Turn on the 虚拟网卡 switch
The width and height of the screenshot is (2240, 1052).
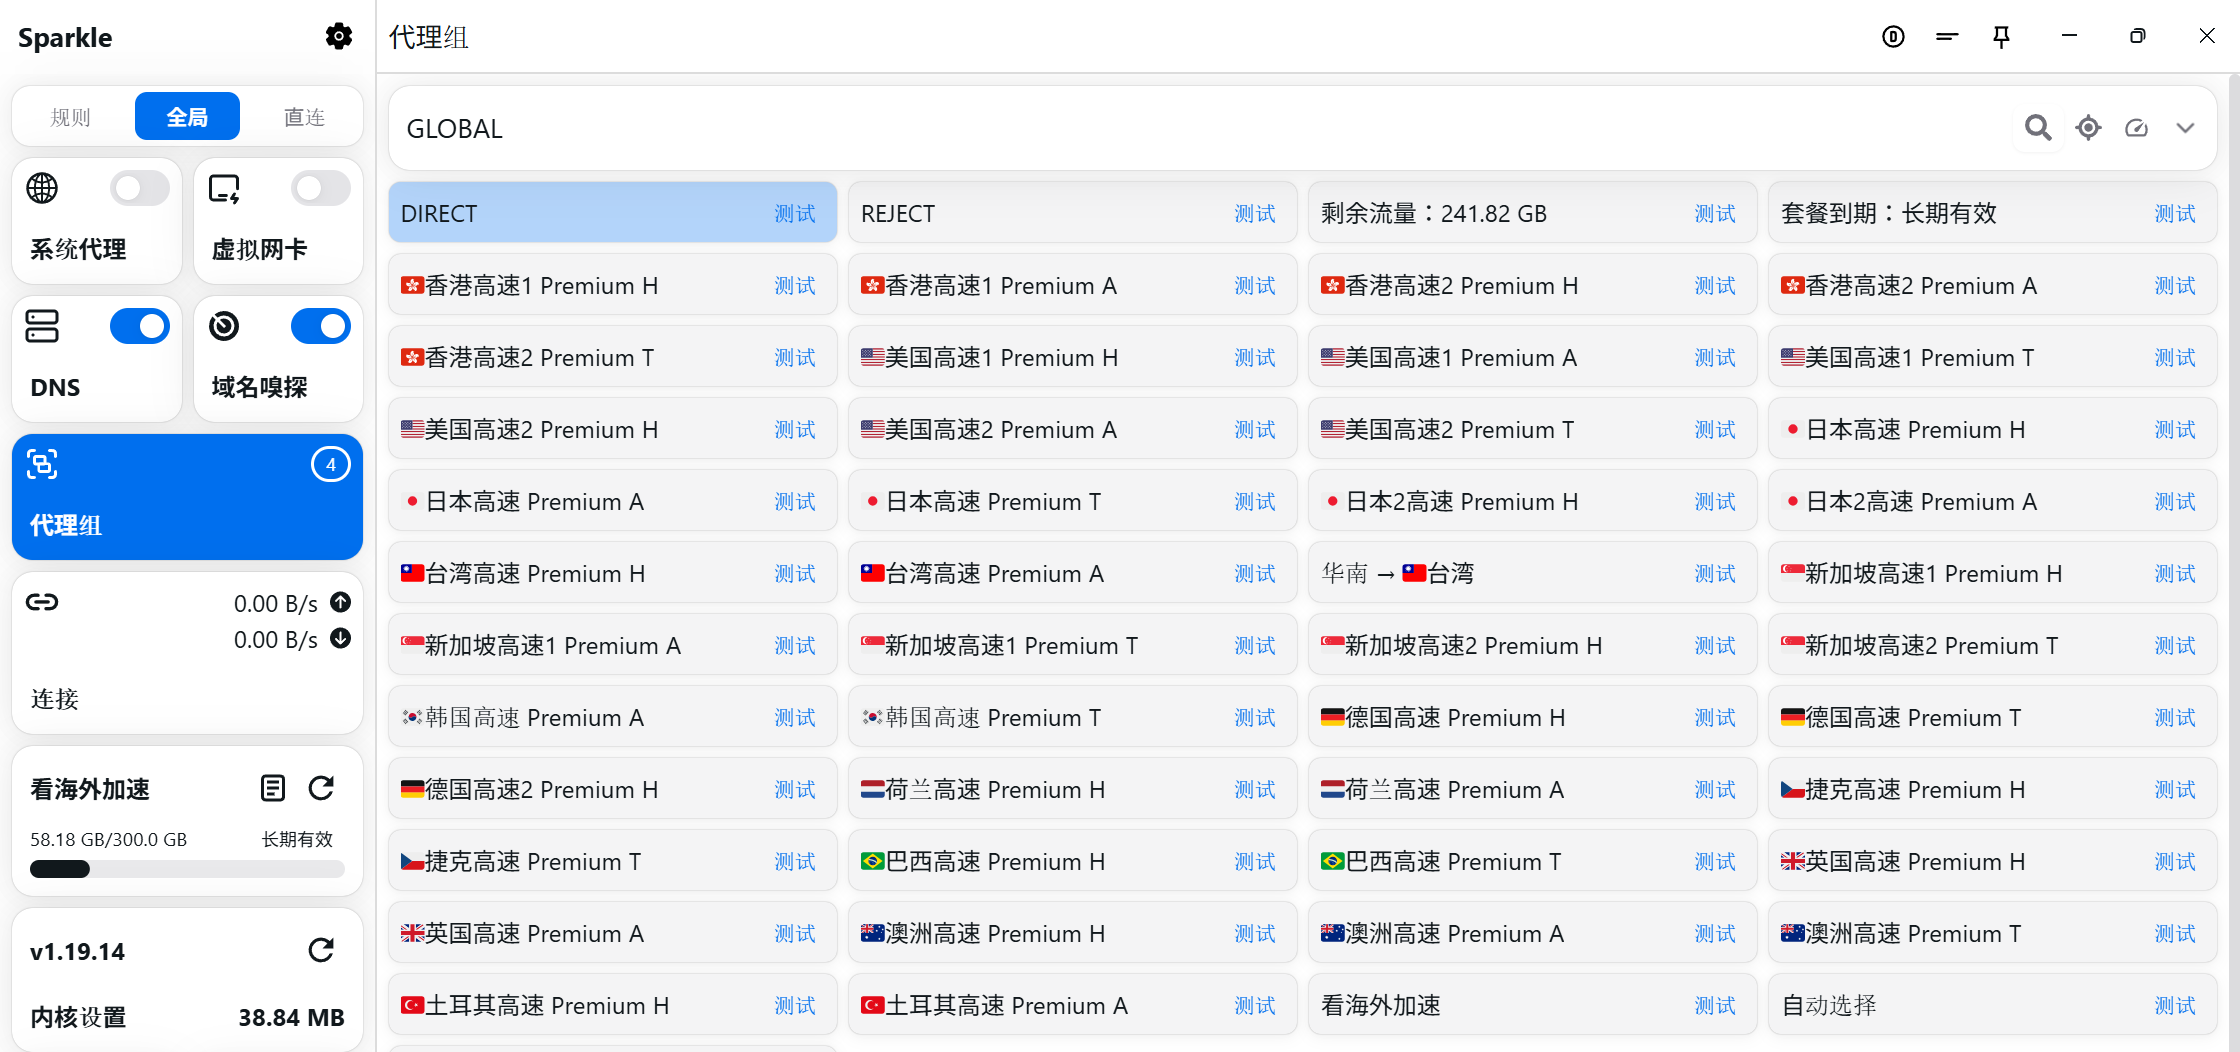pyautogui.click(x=321, y=188)
